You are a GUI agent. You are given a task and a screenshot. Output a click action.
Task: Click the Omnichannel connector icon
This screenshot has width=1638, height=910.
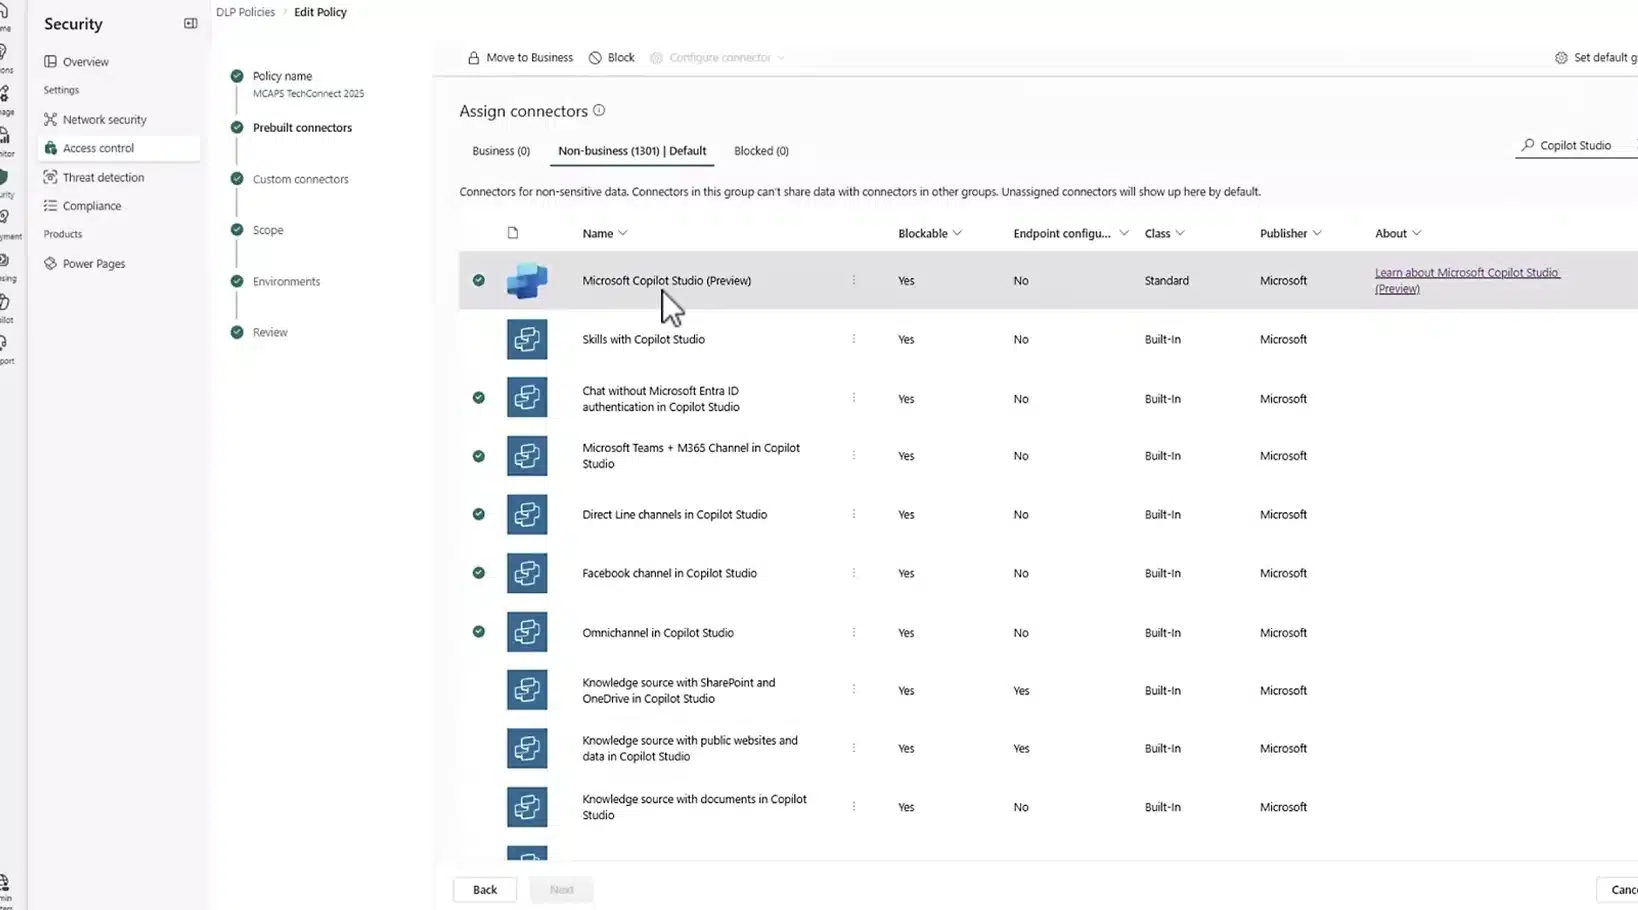(527, 632)
